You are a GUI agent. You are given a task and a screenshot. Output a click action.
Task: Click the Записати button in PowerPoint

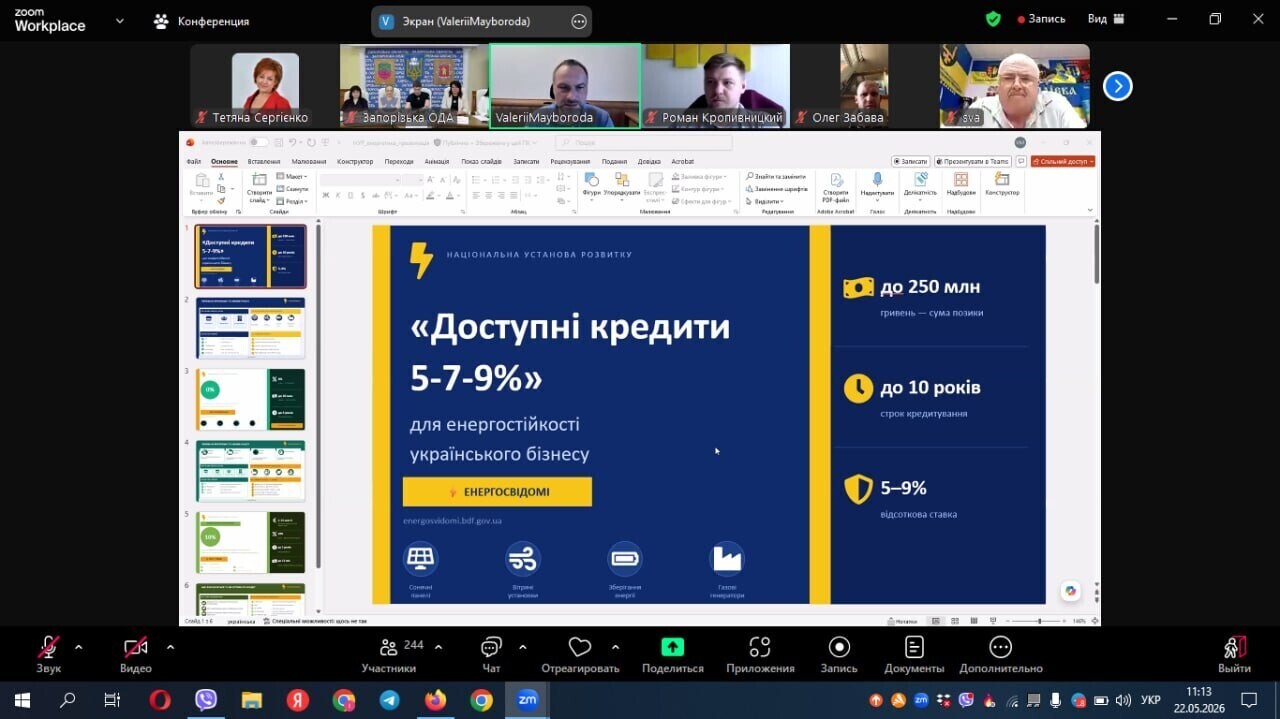(x=911, y=161)
